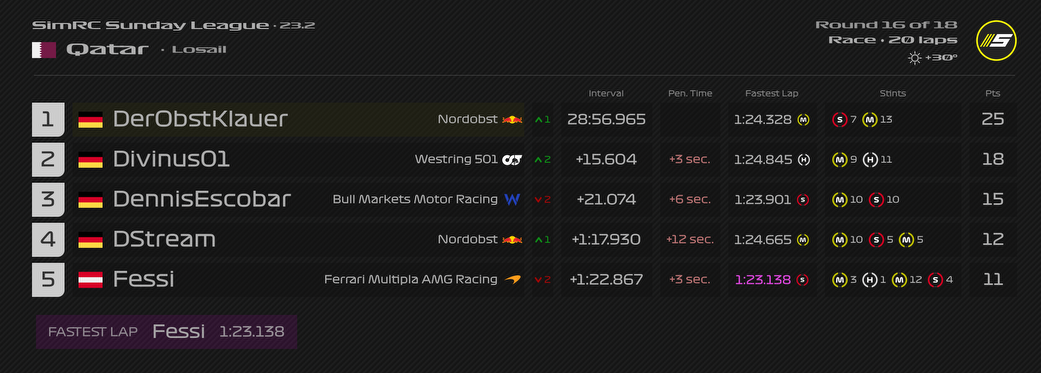Click the Stints column header
The image size is (1041, 373).
(892, 94)
